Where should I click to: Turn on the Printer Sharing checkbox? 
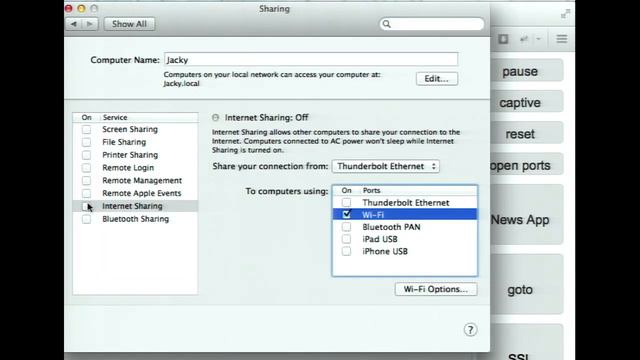tap(87, 155)
